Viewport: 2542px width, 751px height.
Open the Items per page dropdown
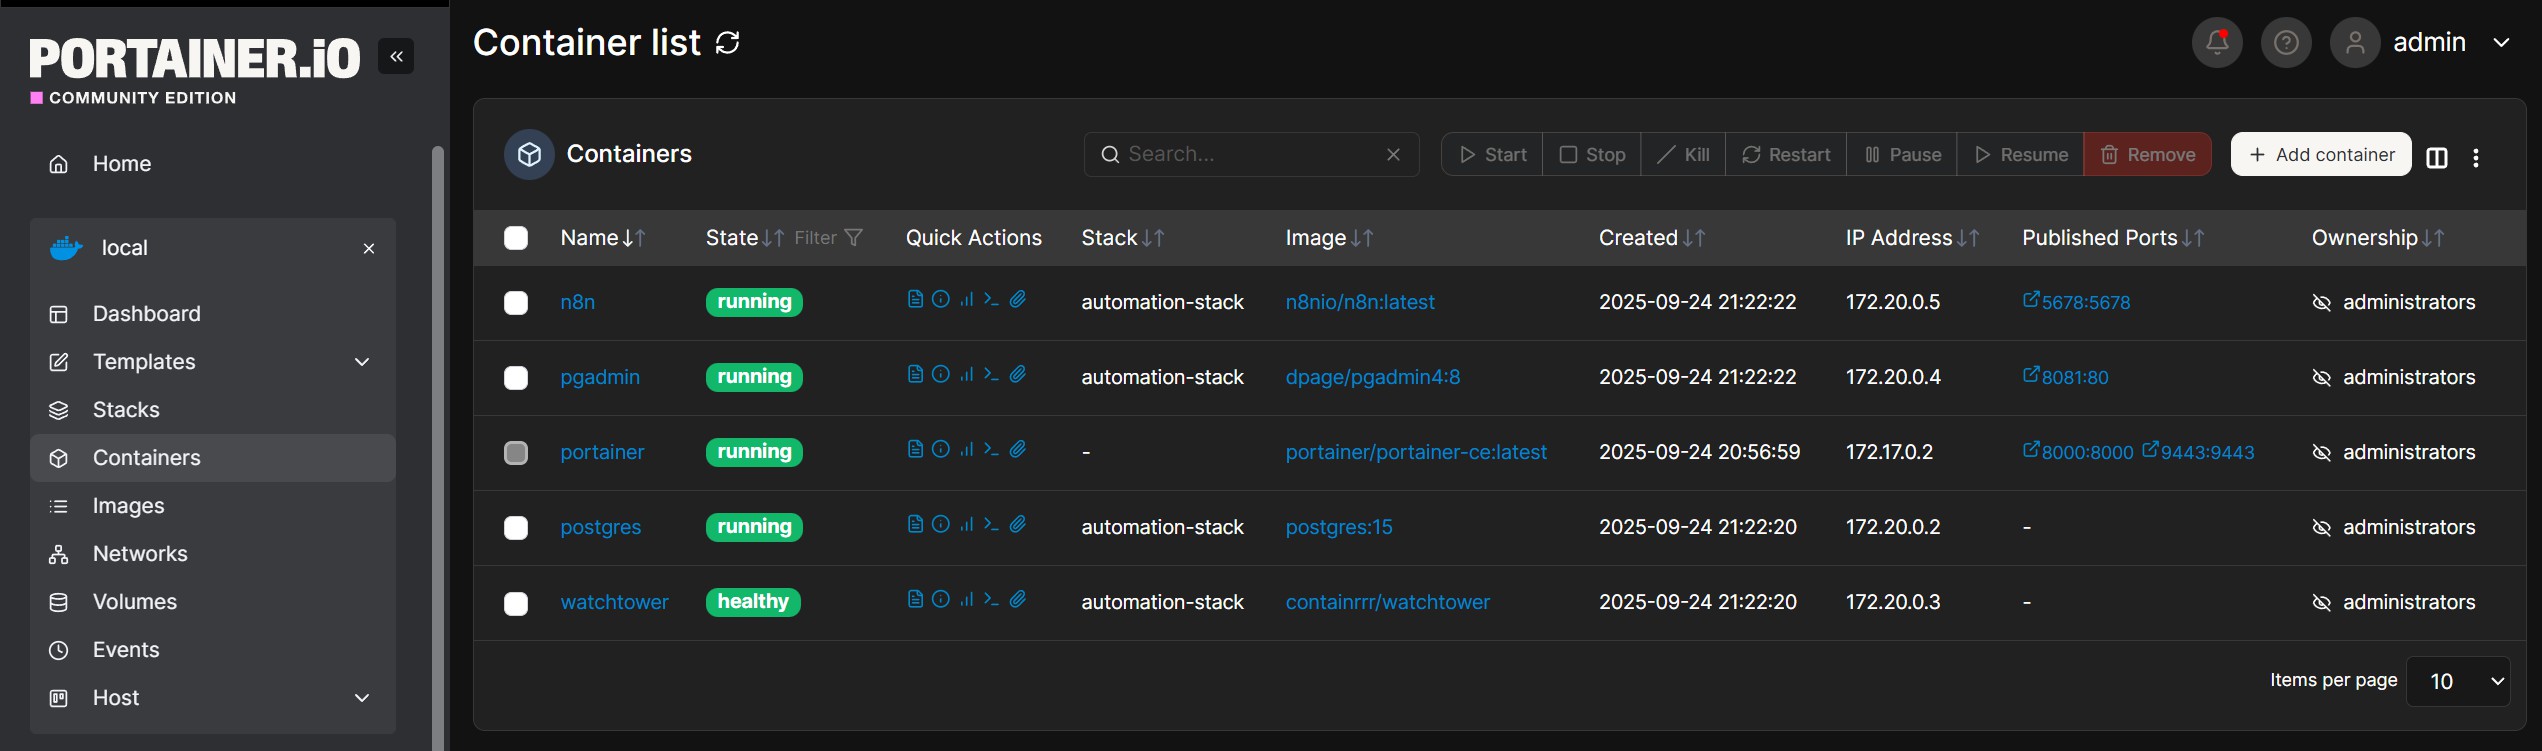point(2458,681)
